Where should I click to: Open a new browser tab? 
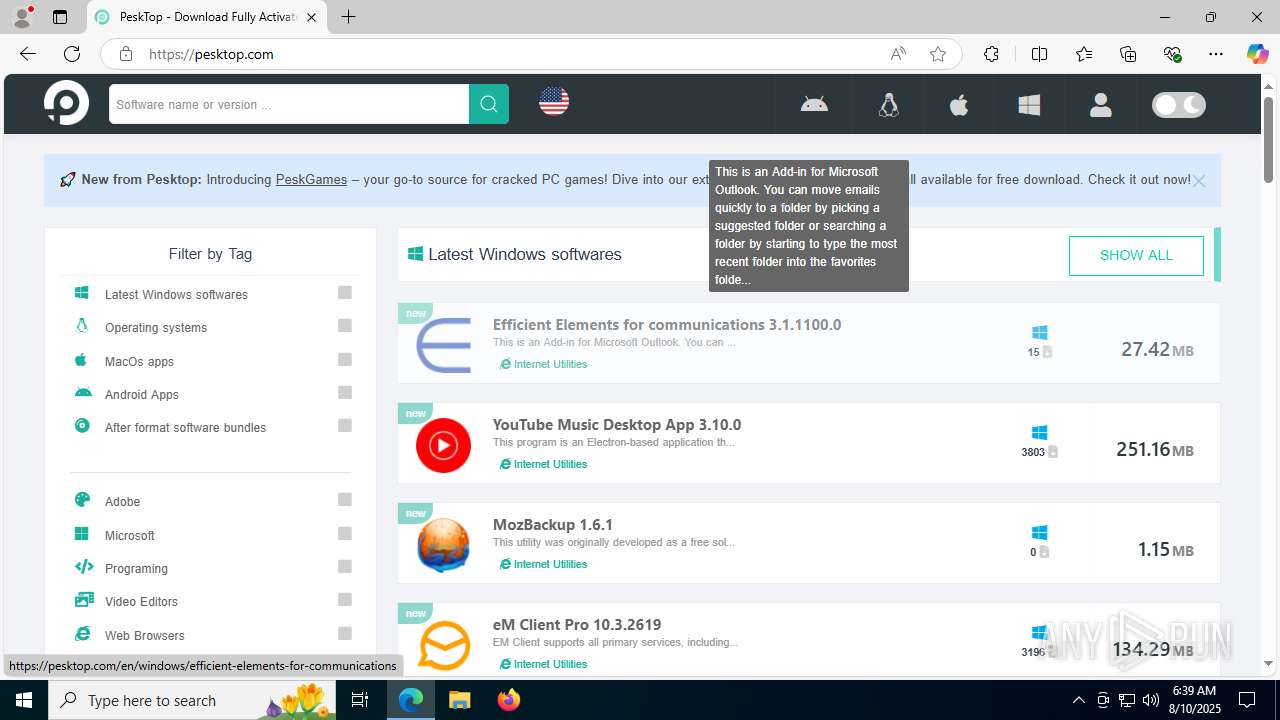348,17
